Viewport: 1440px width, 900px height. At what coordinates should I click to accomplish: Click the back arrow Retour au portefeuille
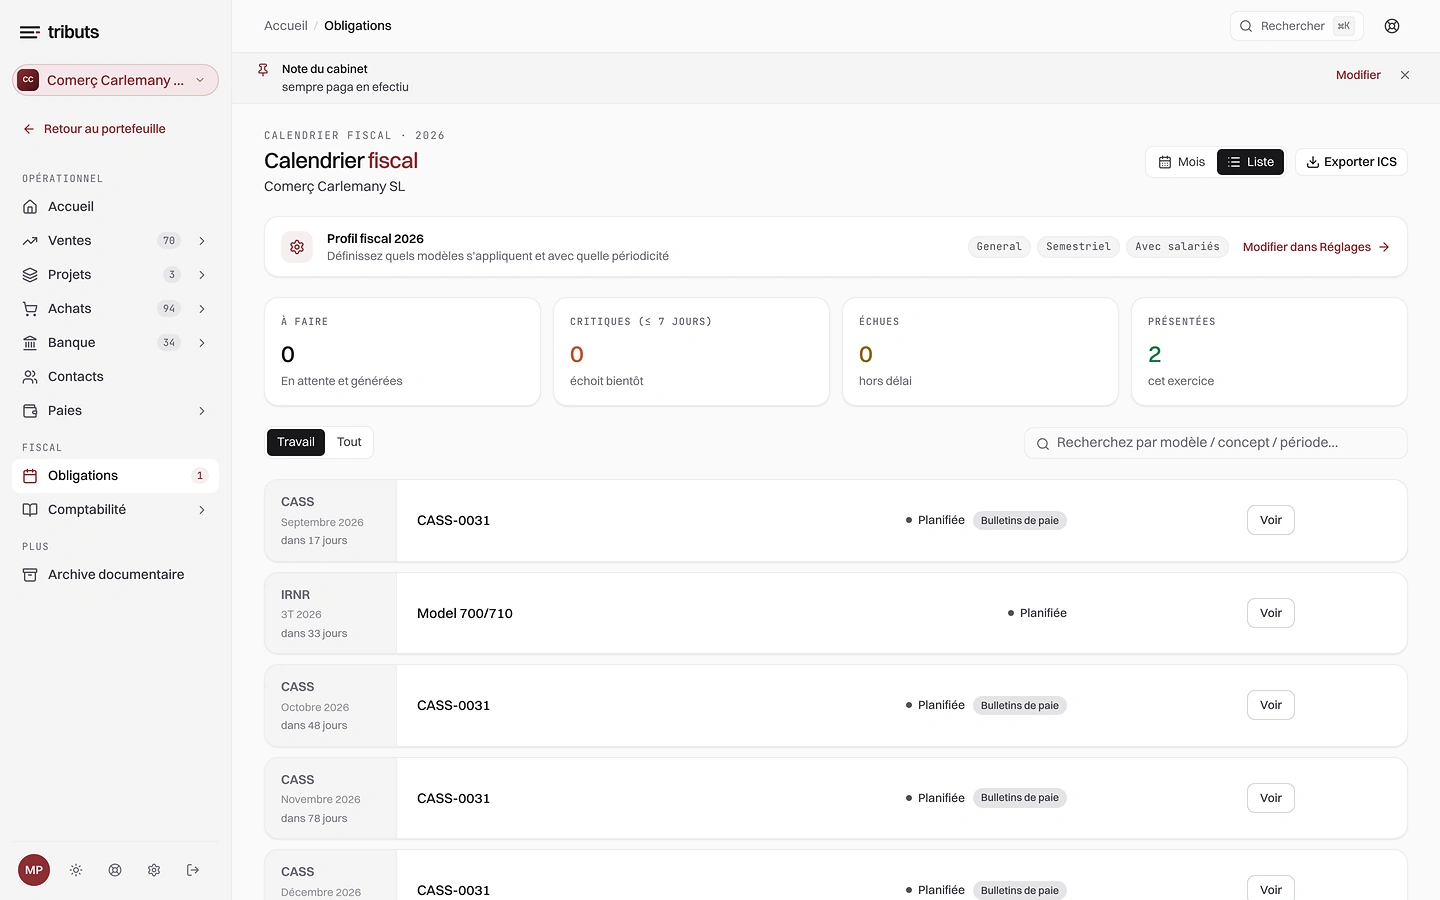(x=94, y=129)
